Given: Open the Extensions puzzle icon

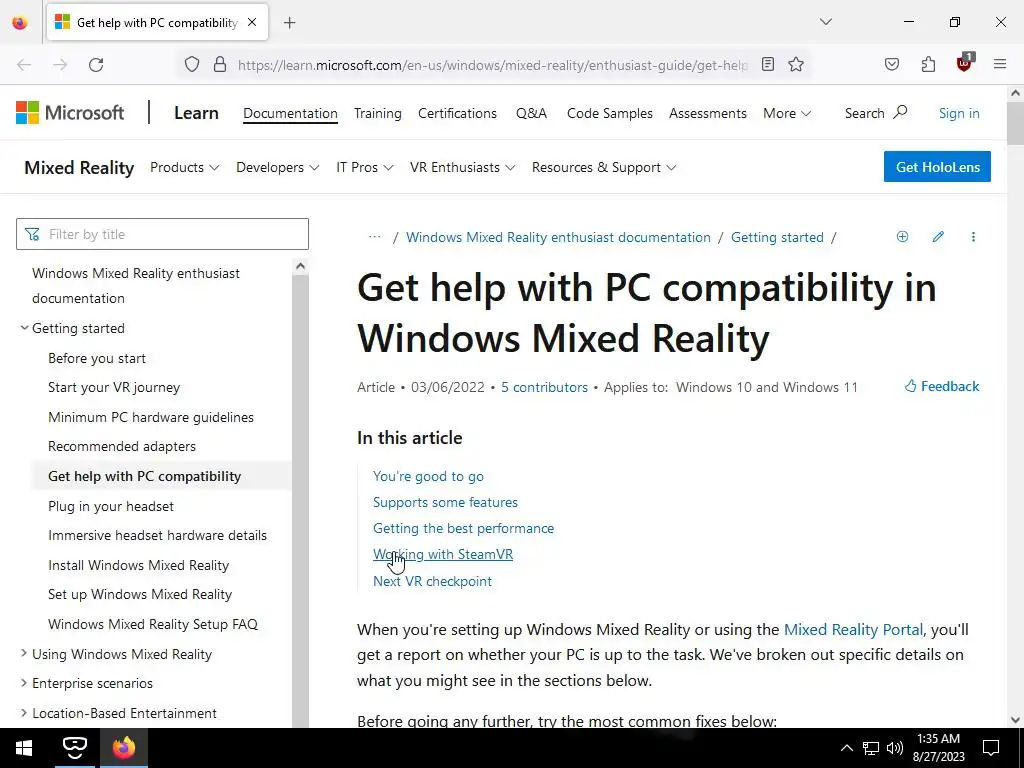Looking at the screenshot, I should [928, 64].
